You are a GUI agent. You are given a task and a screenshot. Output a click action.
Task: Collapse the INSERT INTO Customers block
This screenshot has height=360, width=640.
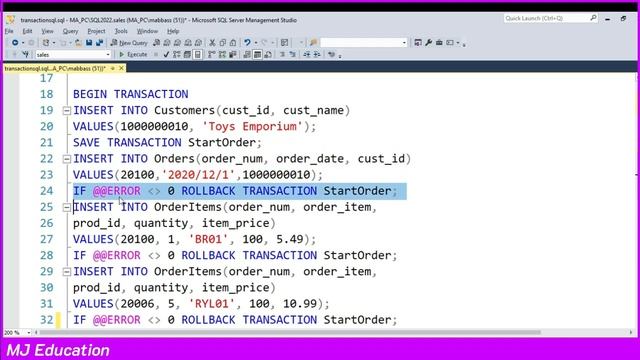click(67, 111)
